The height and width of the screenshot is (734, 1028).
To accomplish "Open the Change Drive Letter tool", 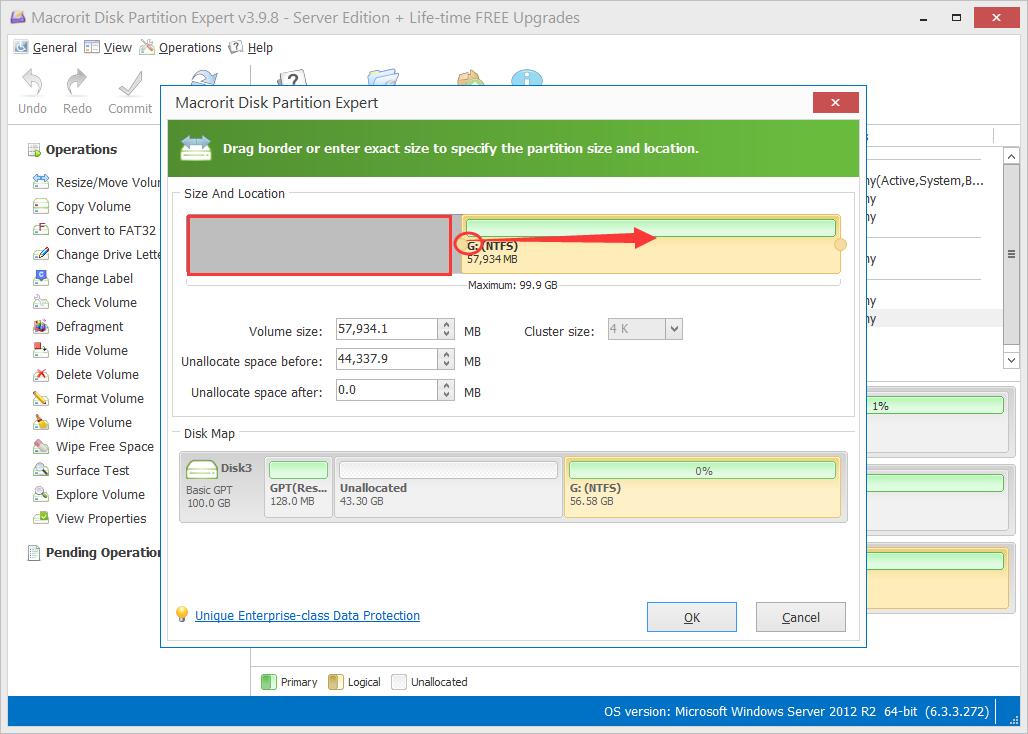I will pos(40,254).
